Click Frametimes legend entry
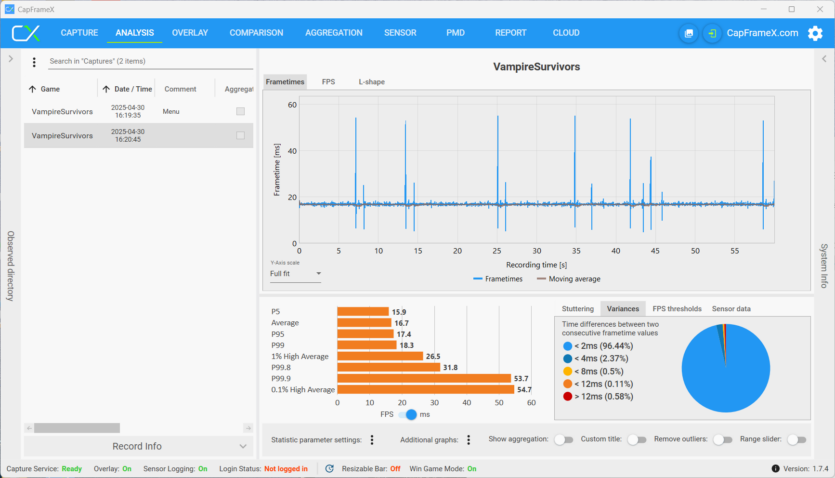Screen dimensions: 835x478 498,279
